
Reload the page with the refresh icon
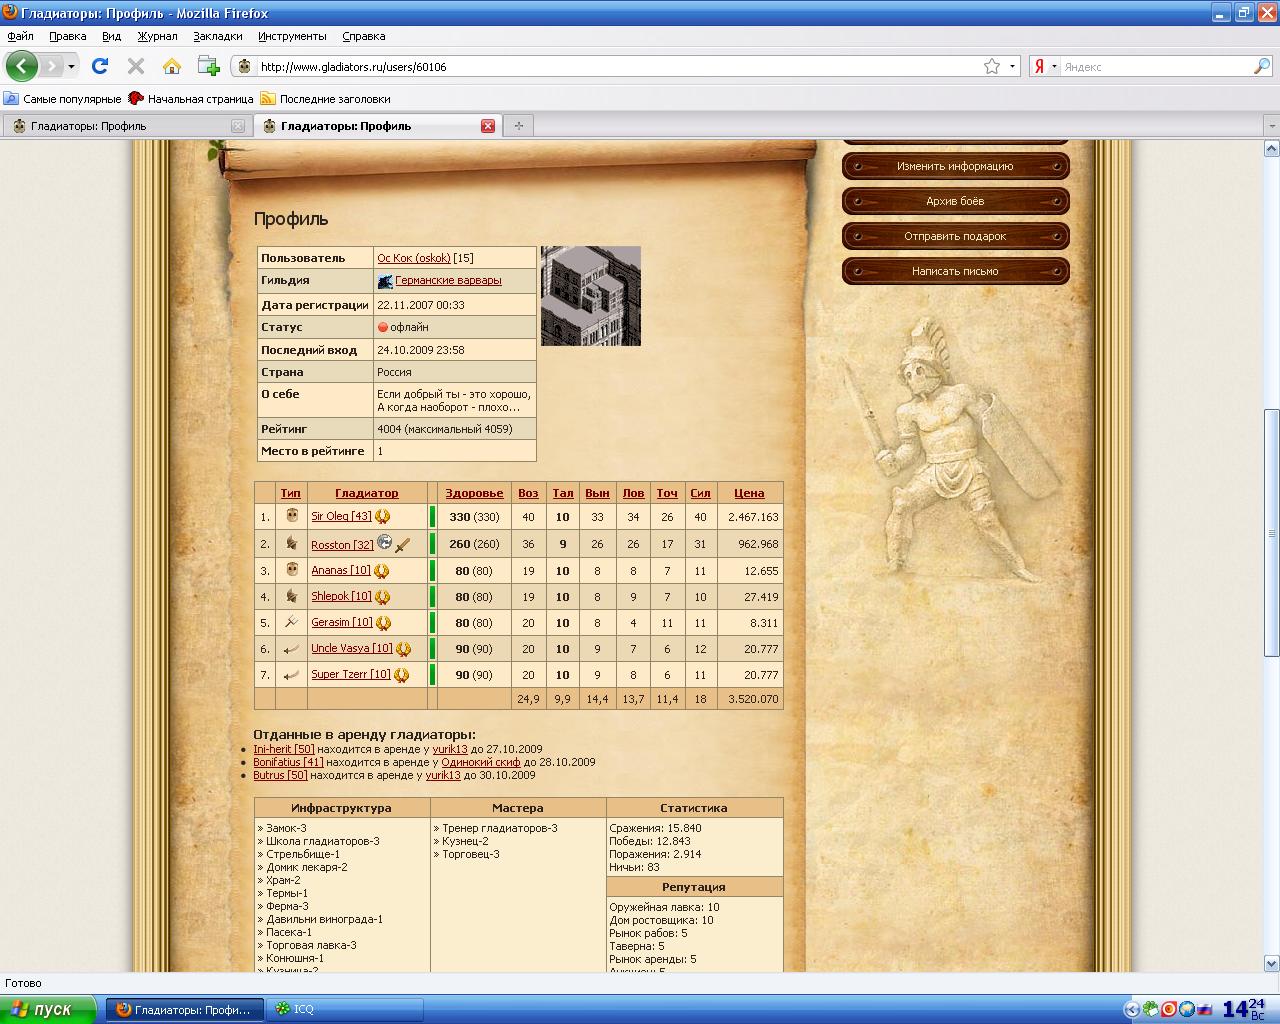99,66
